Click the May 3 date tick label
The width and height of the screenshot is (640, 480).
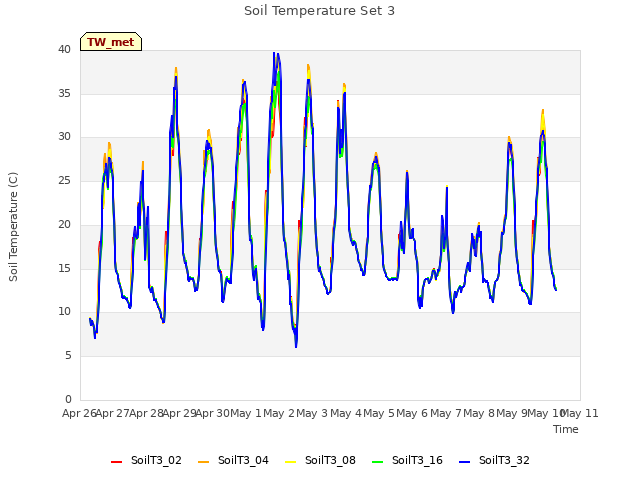312,413
